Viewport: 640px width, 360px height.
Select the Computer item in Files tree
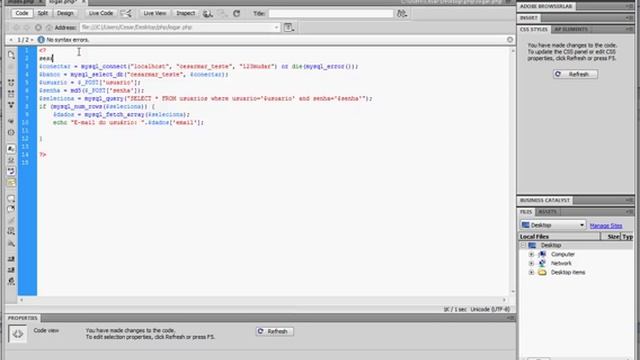[562, 254]
